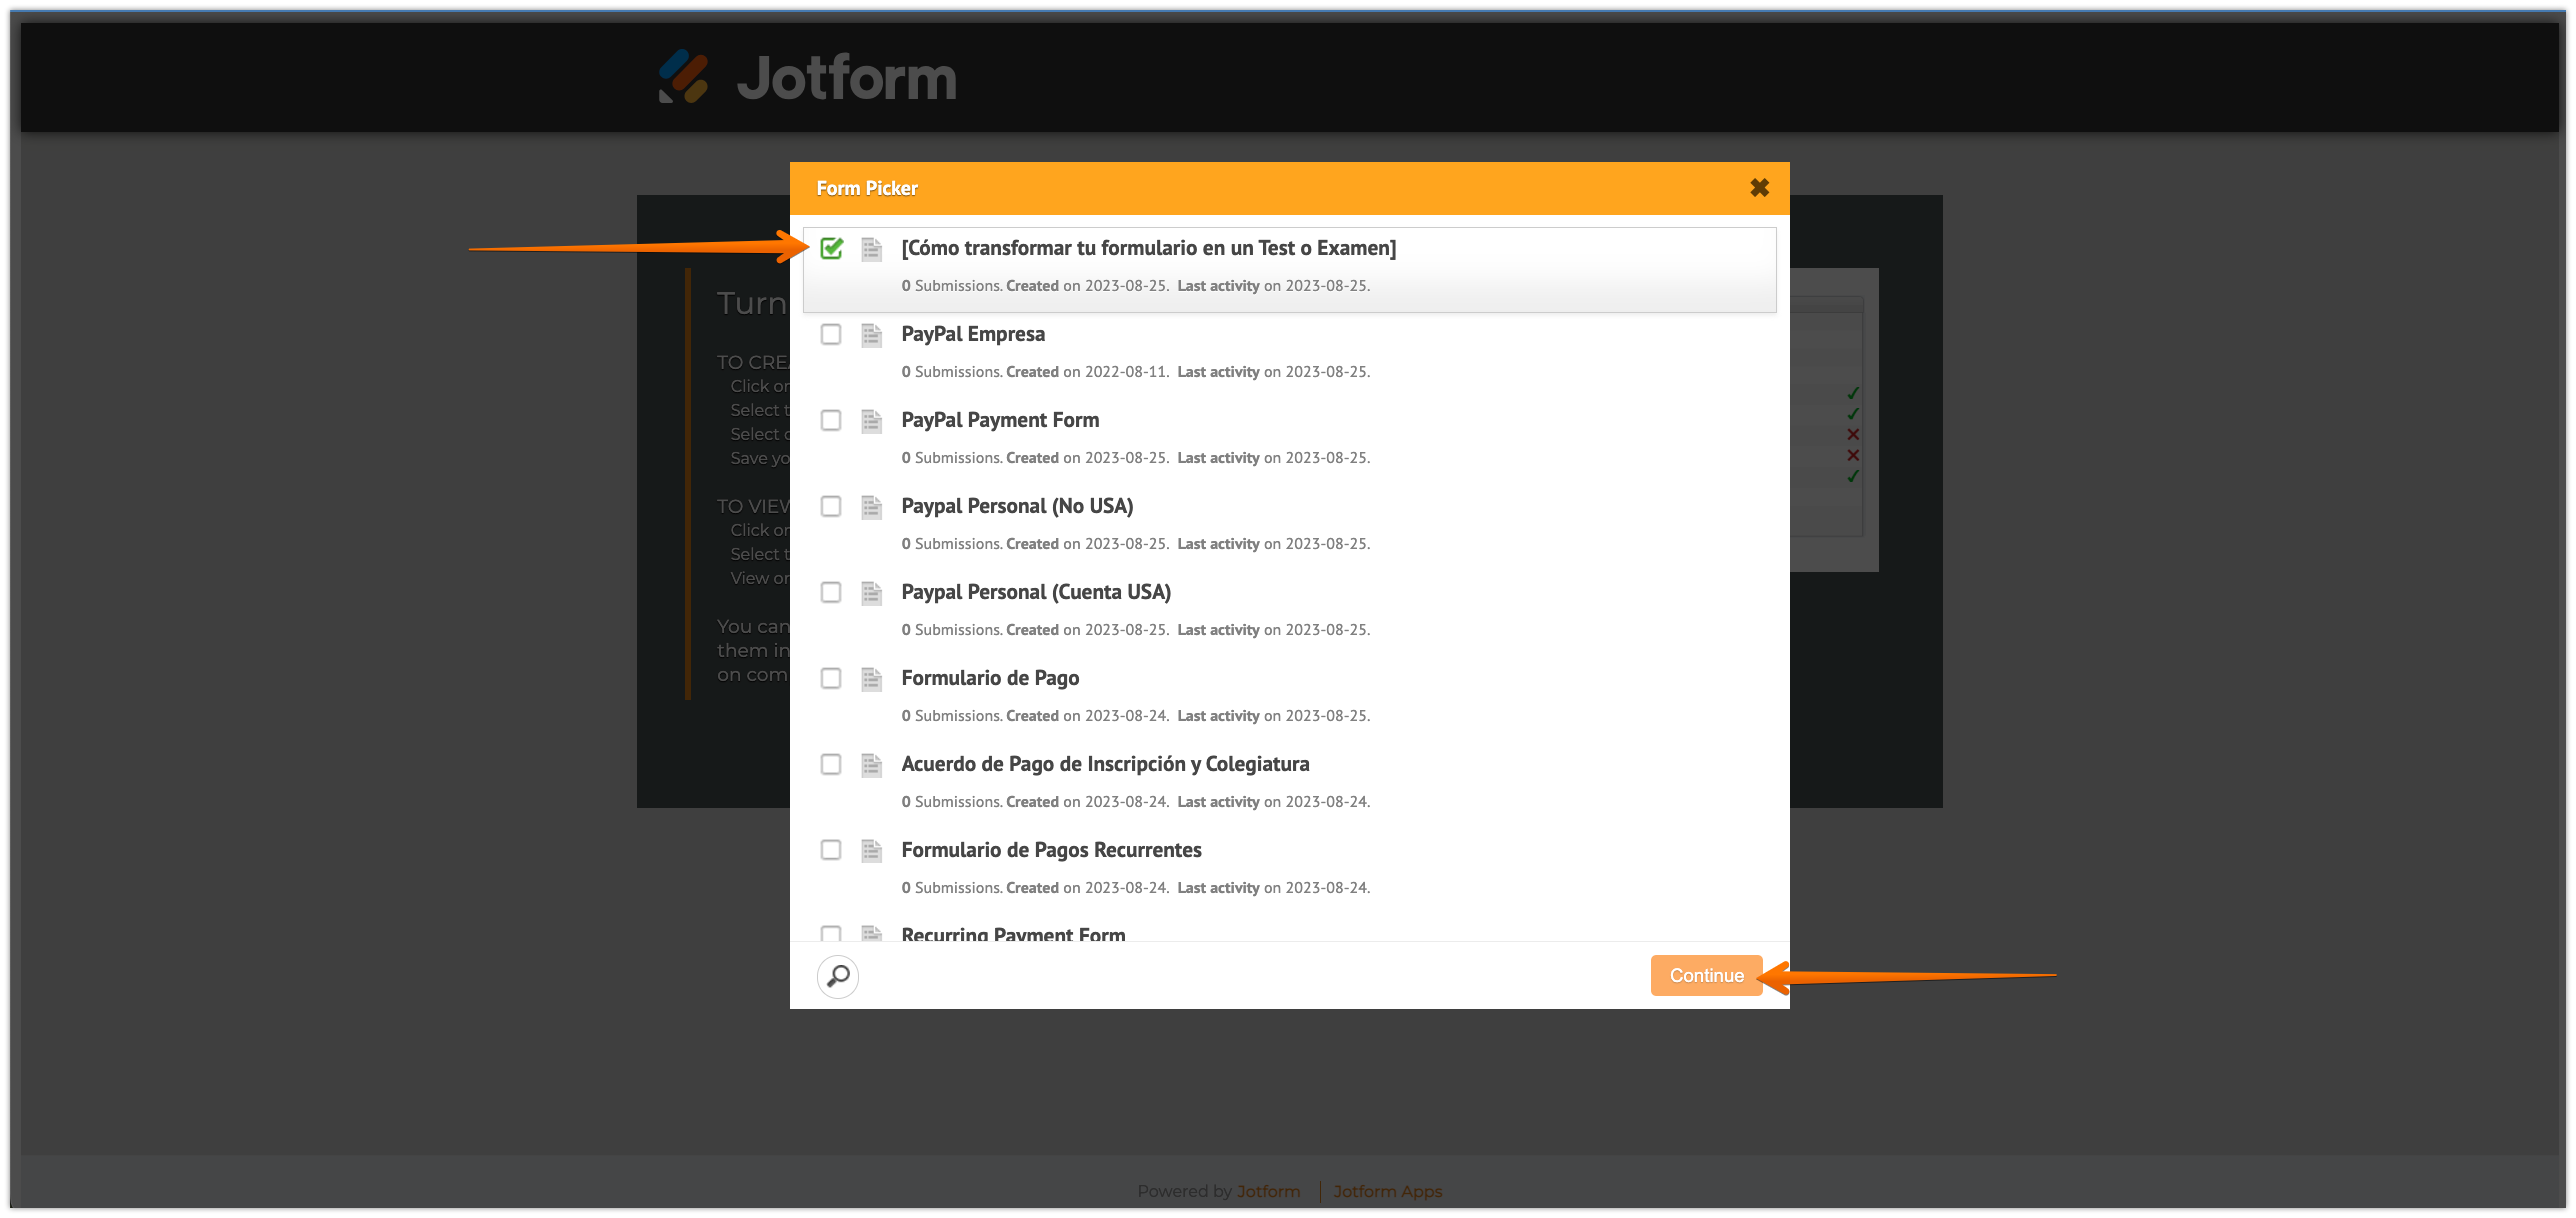Uncheck the Cómo transformar tu formulario checkbox
This screenshot has width=2576, height=1218.
click(831, 248)
